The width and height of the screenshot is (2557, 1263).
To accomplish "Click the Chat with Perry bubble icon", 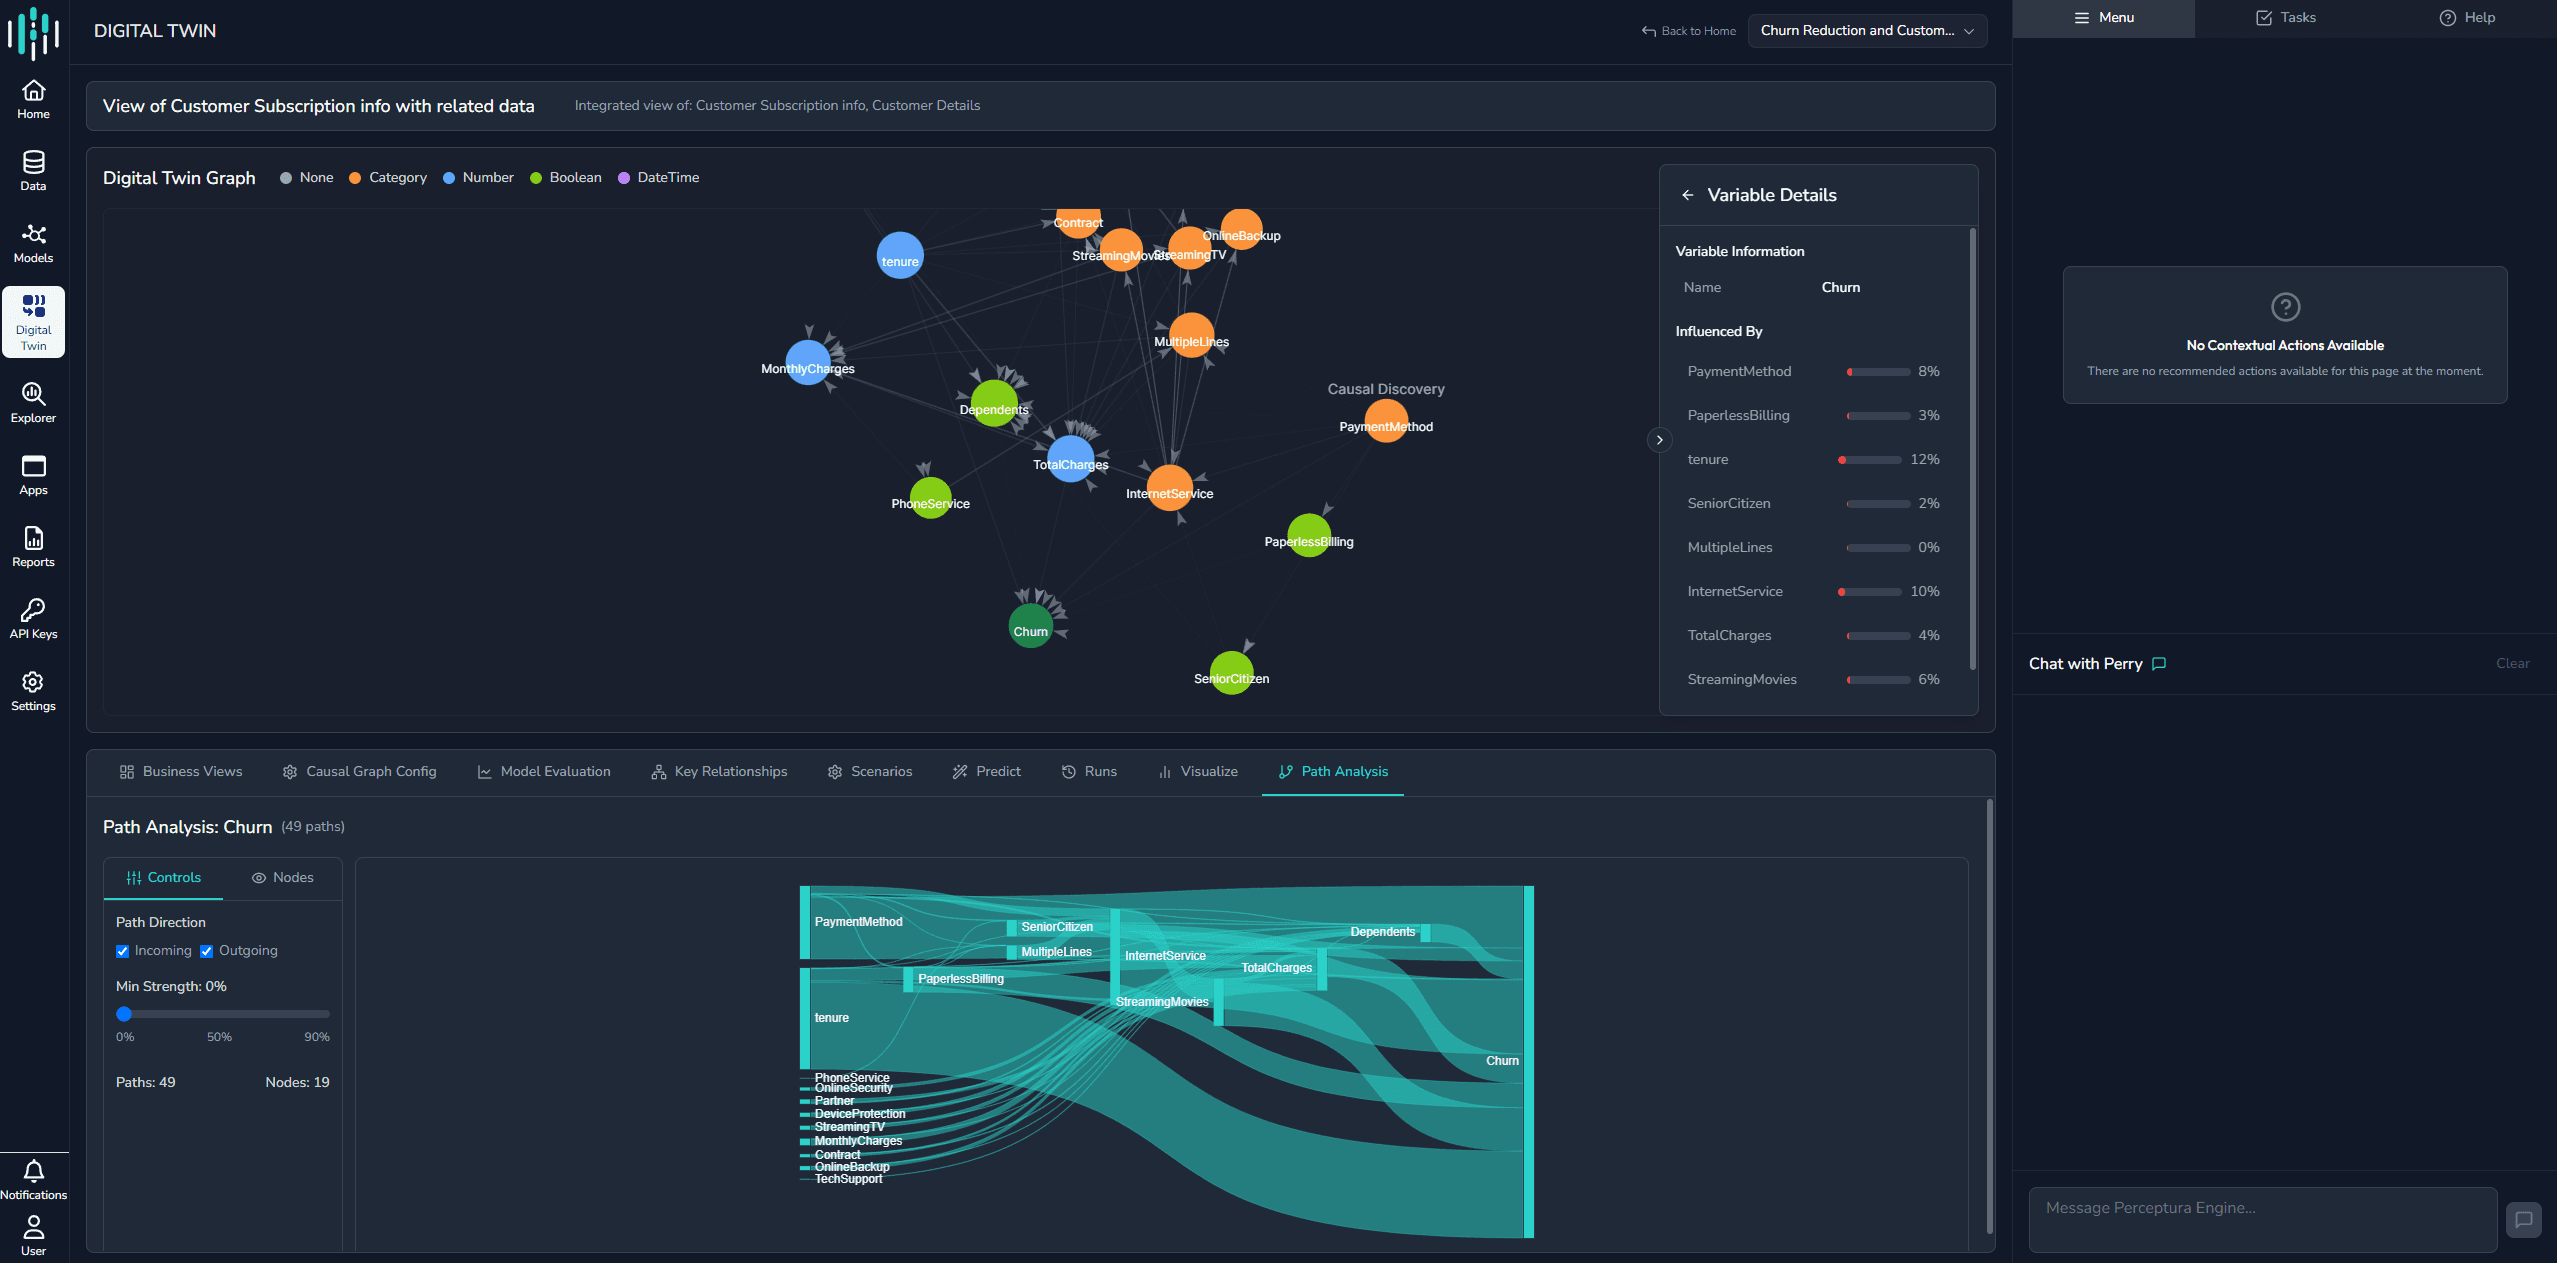I will click(2159, 664).
